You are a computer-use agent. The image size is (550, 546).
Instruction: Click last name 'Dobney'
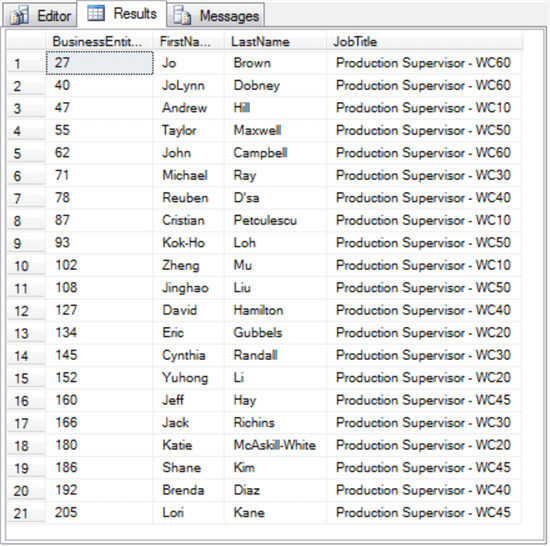[257, 86]
